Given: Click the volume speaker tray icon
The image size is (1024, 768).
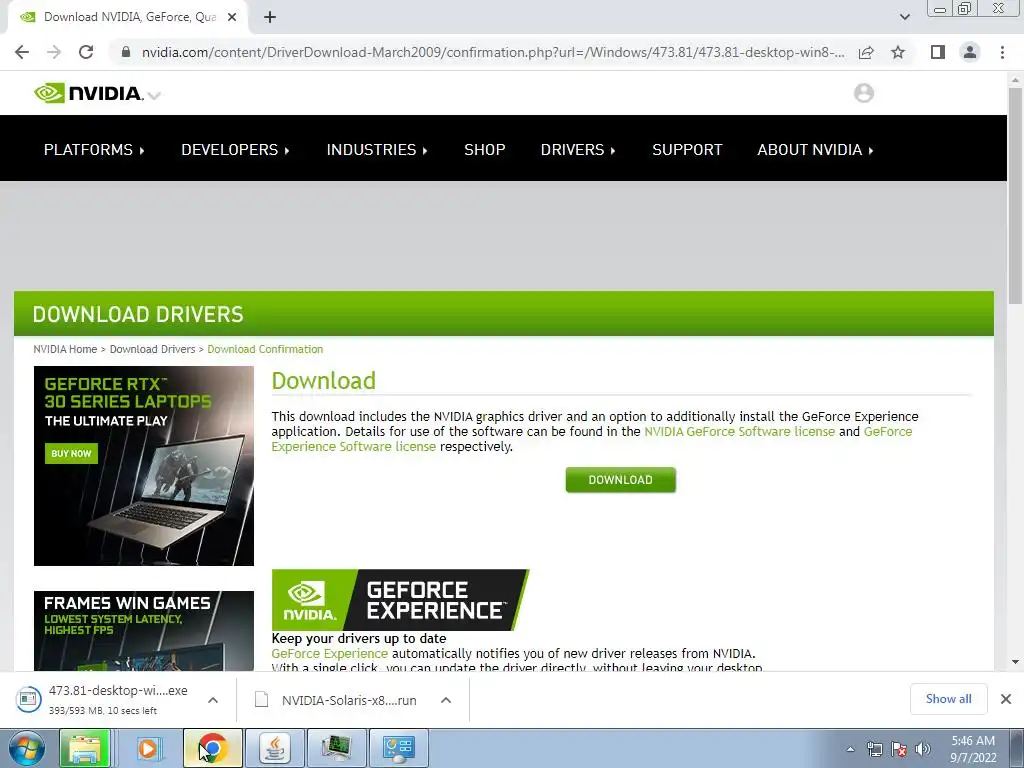Looking at the screenshot, I should pyautogui.click(x=923, y=749).
